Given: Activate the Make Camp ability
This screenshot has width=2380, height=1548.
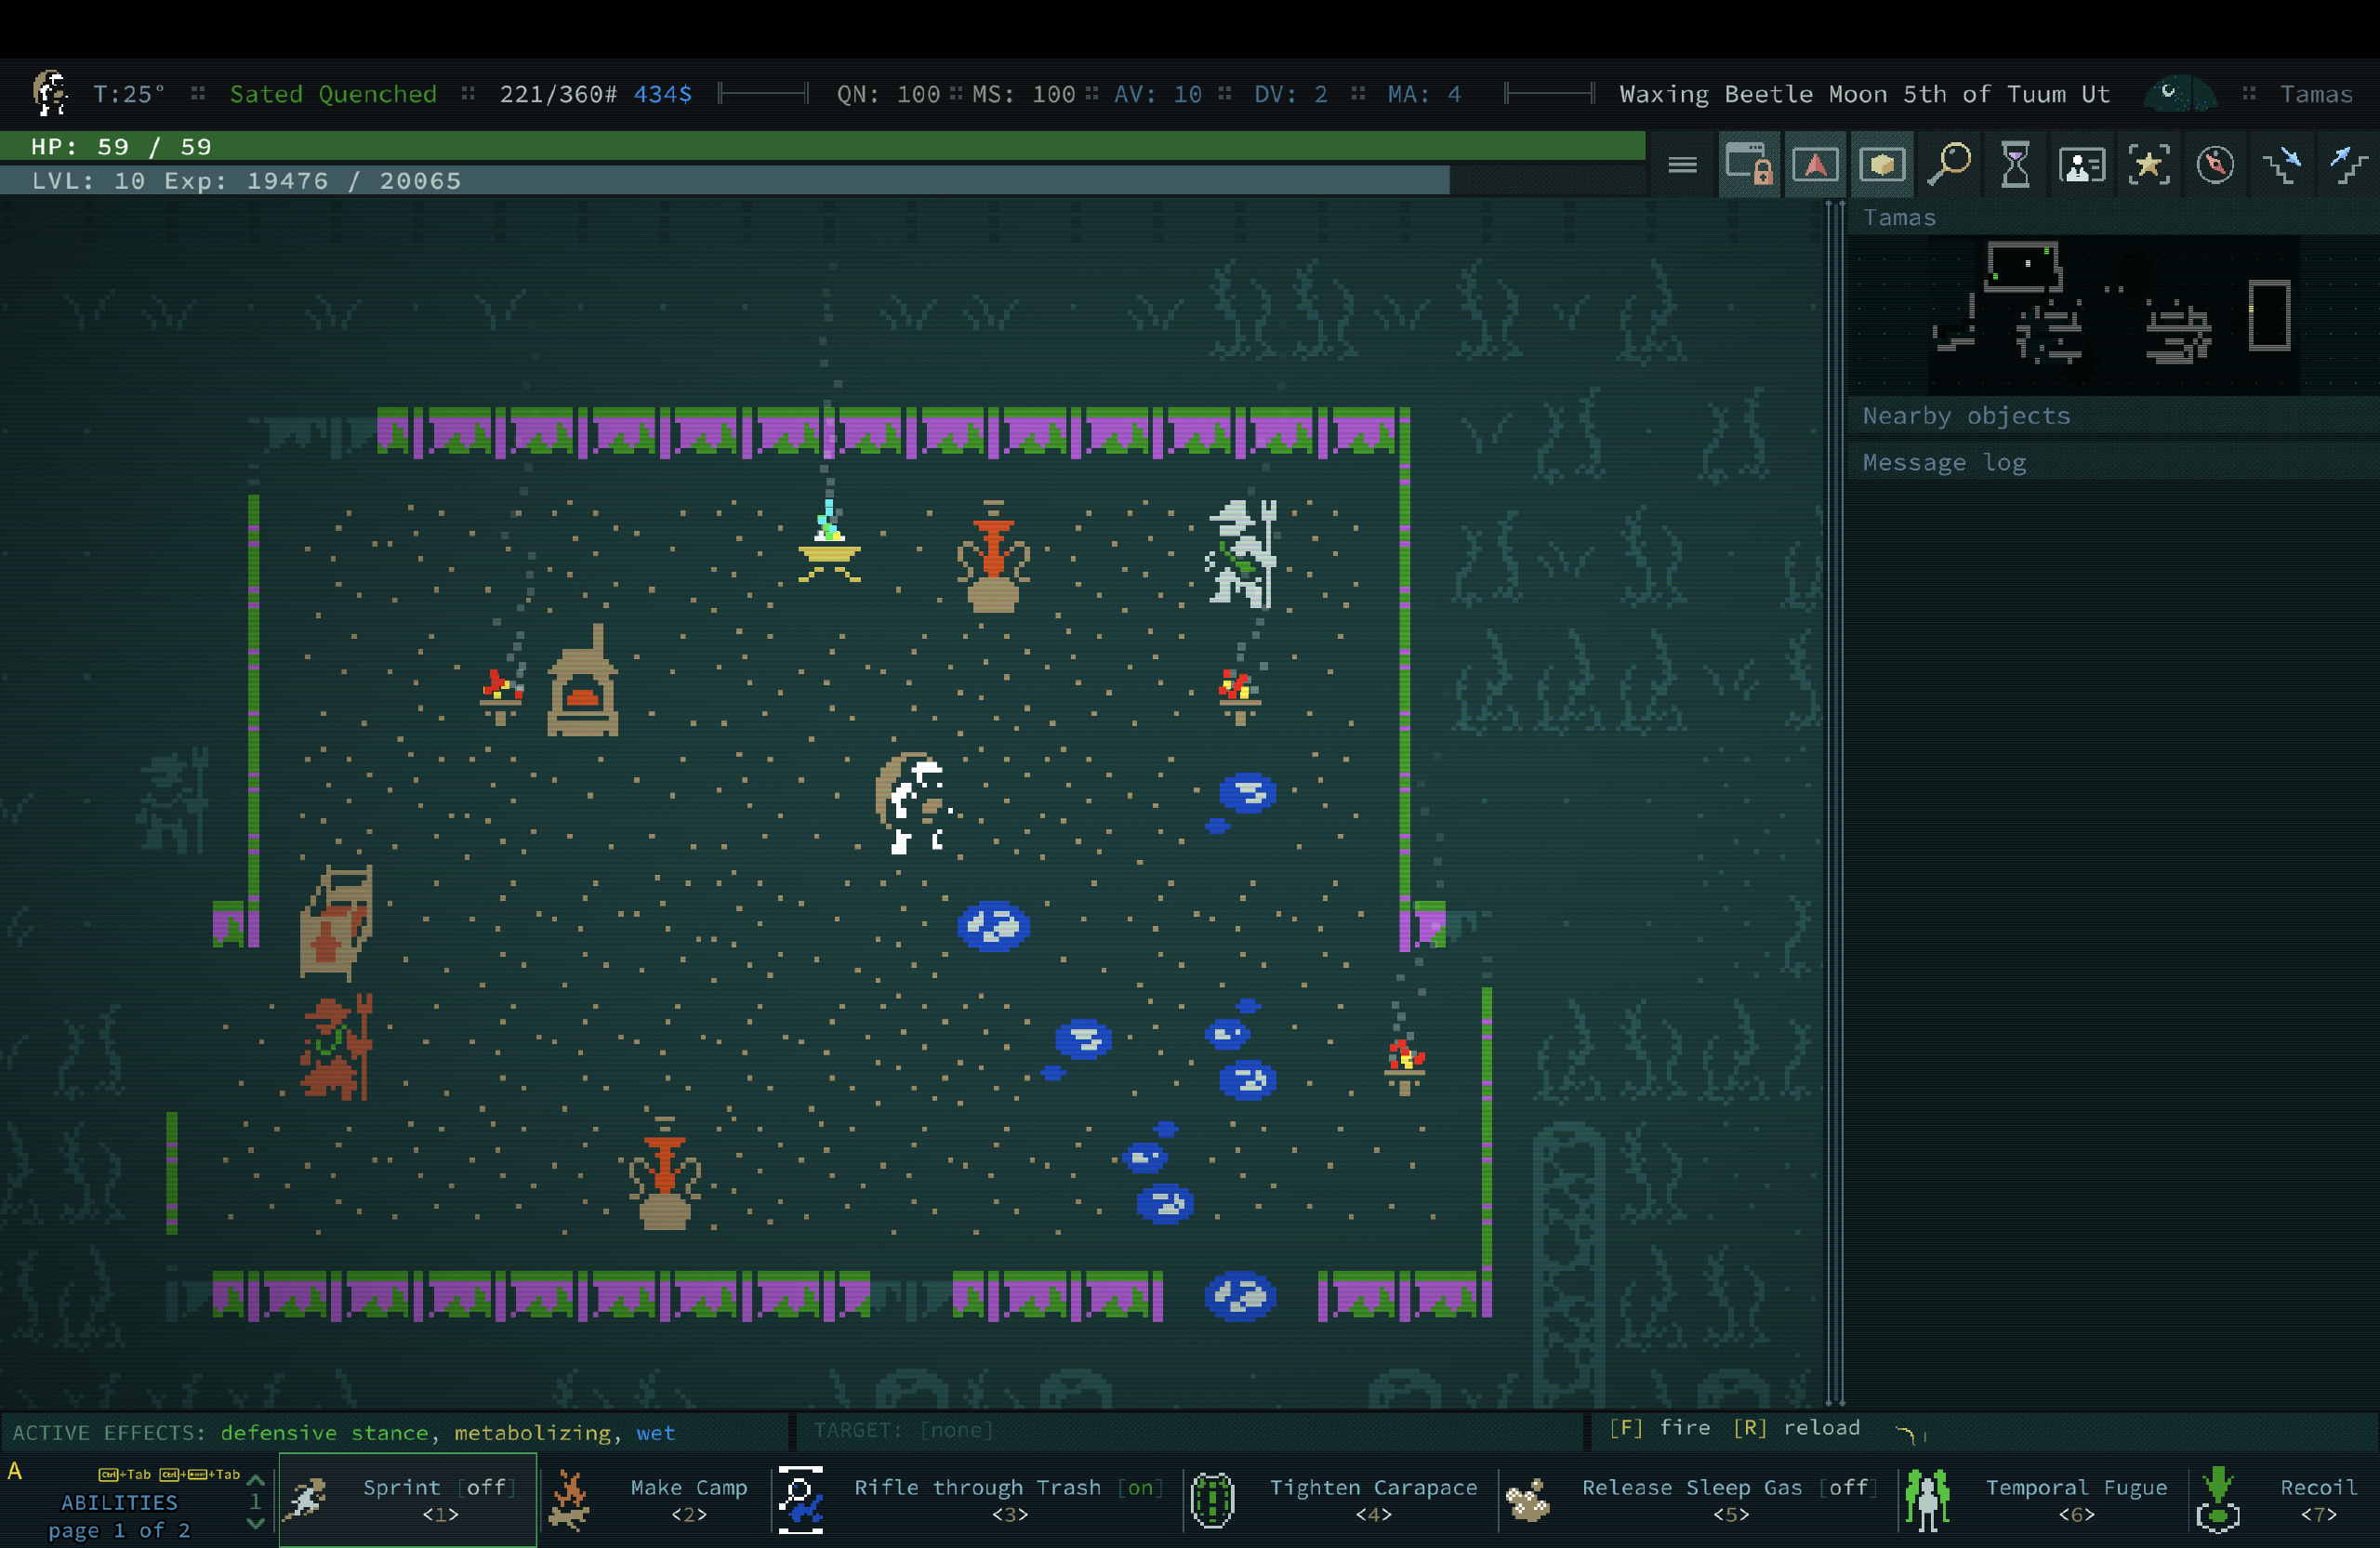Looking at the screenshot, I should tap(688, 1500).
